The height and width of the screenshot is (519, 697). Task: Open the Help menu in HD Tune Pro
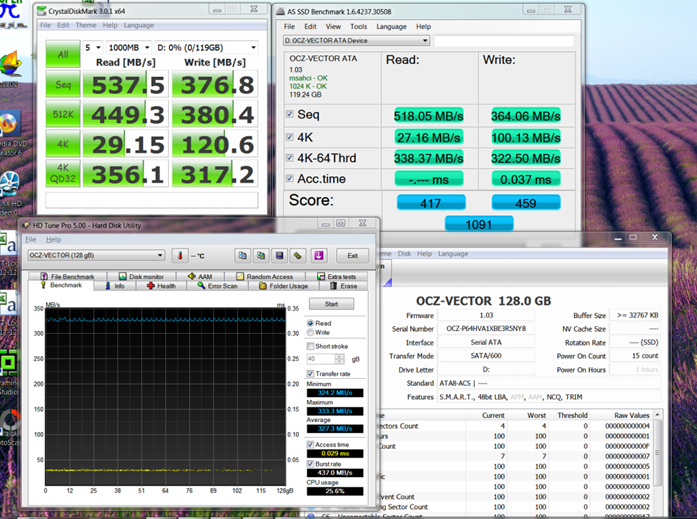53,240
